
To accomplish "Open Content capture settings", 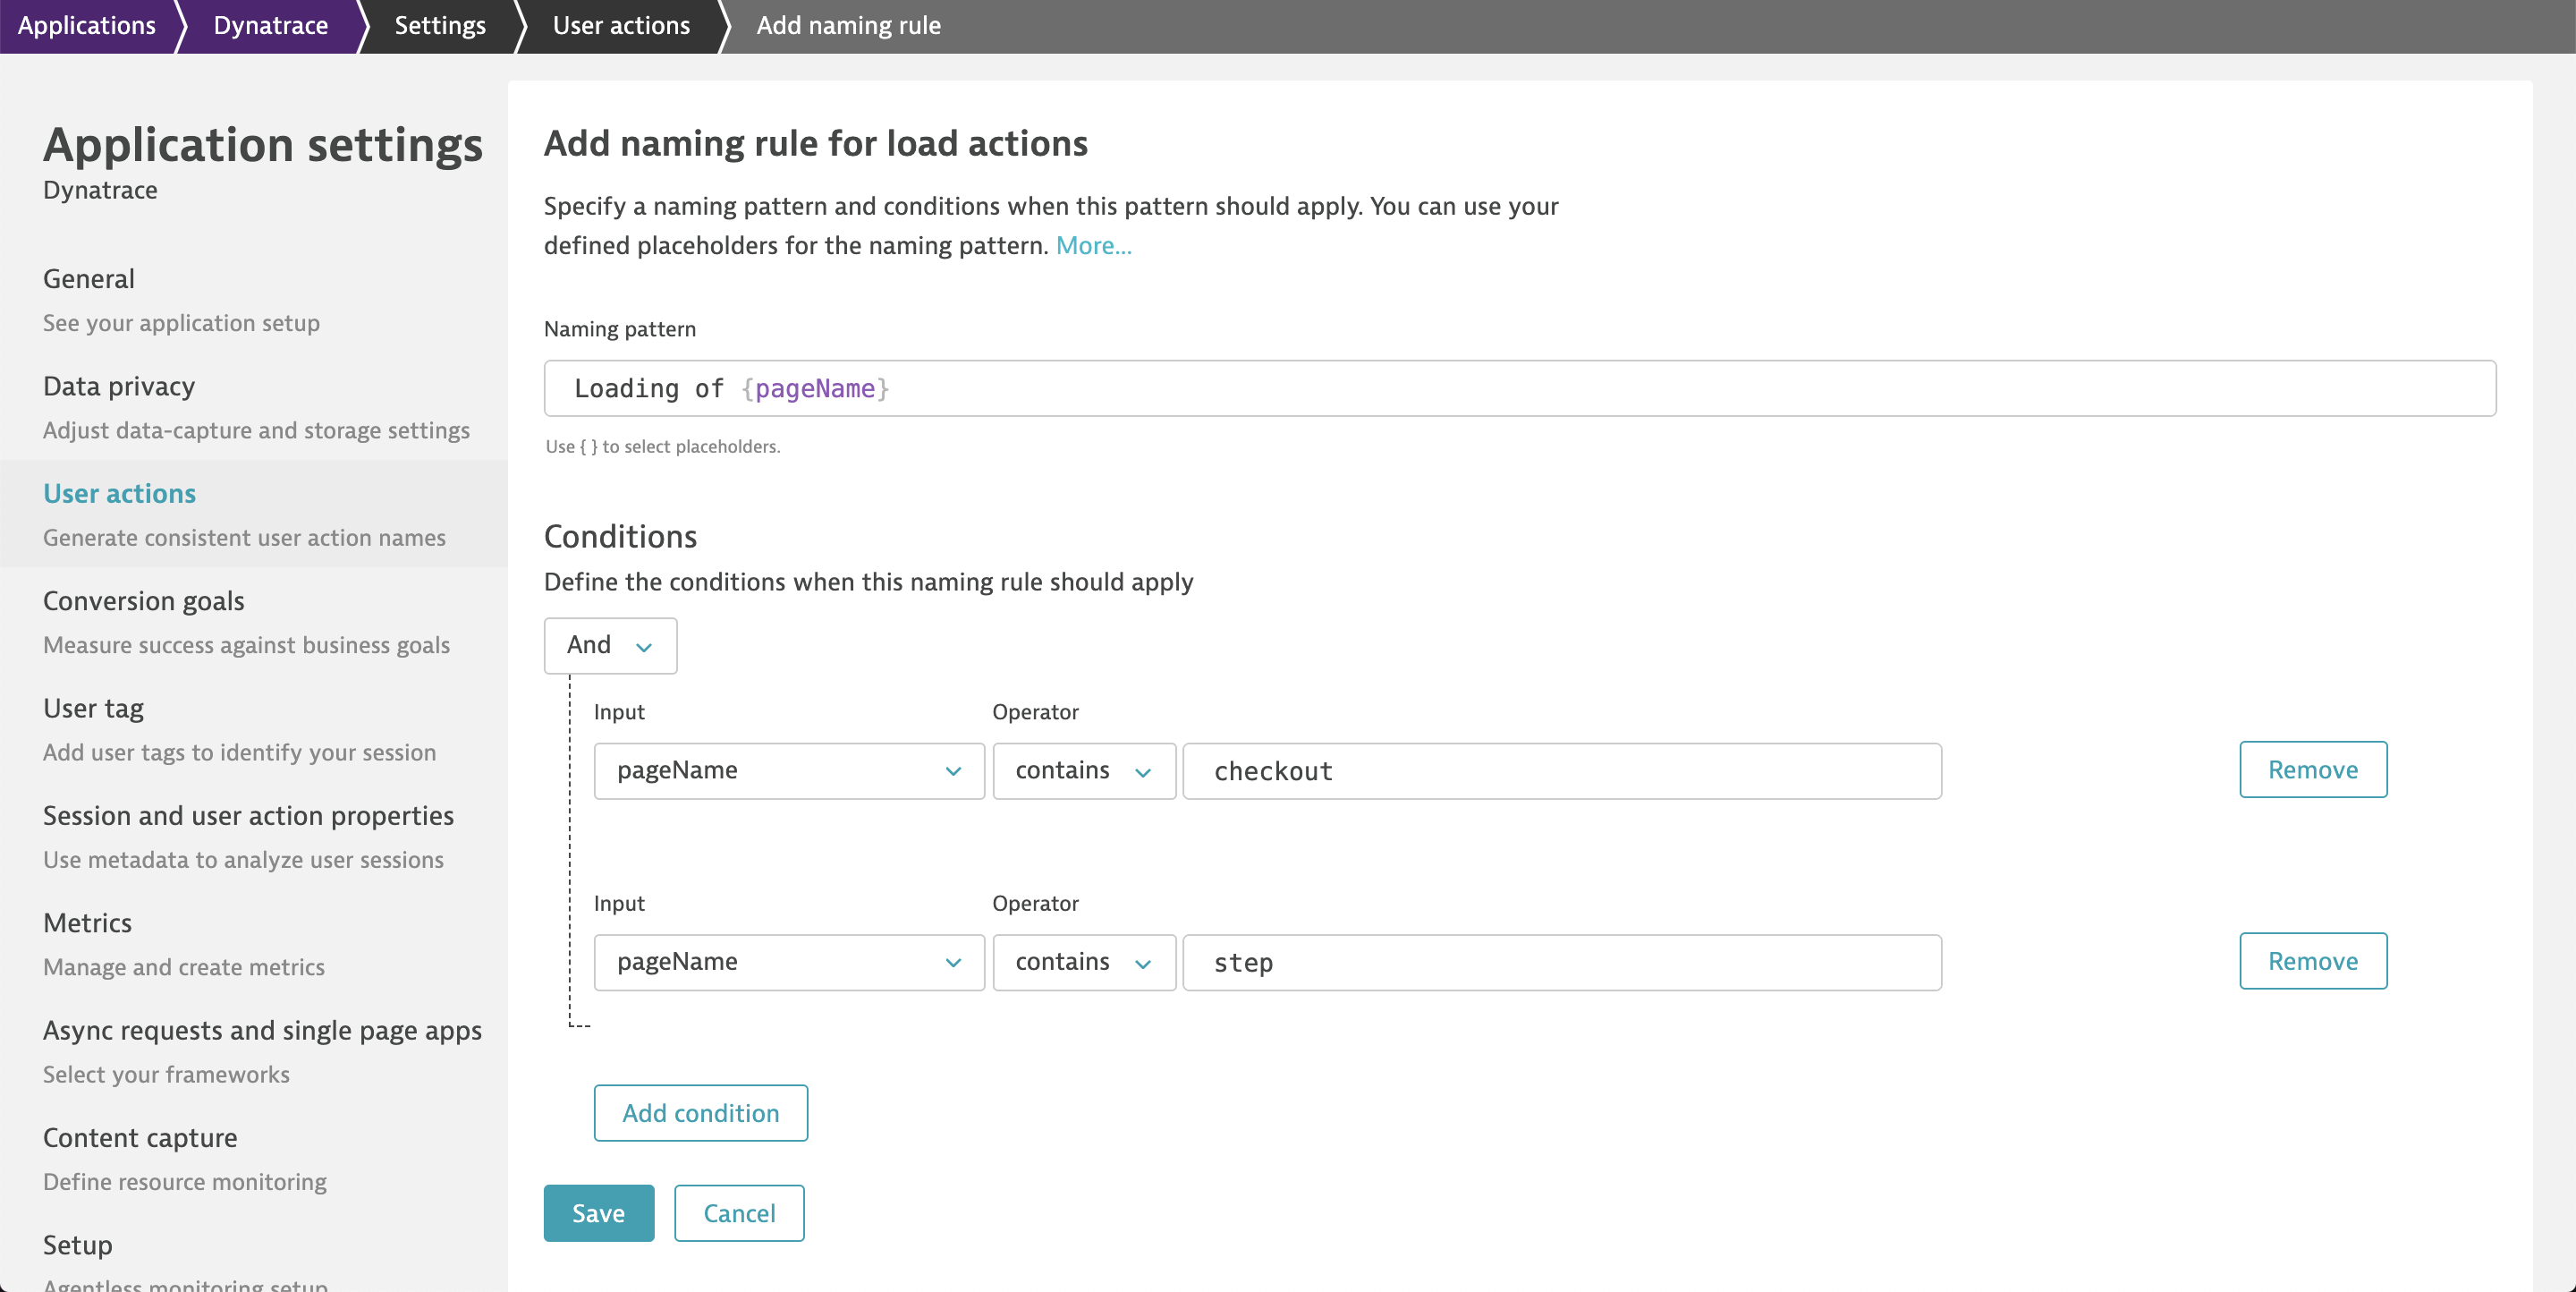I will [254, 1158].
